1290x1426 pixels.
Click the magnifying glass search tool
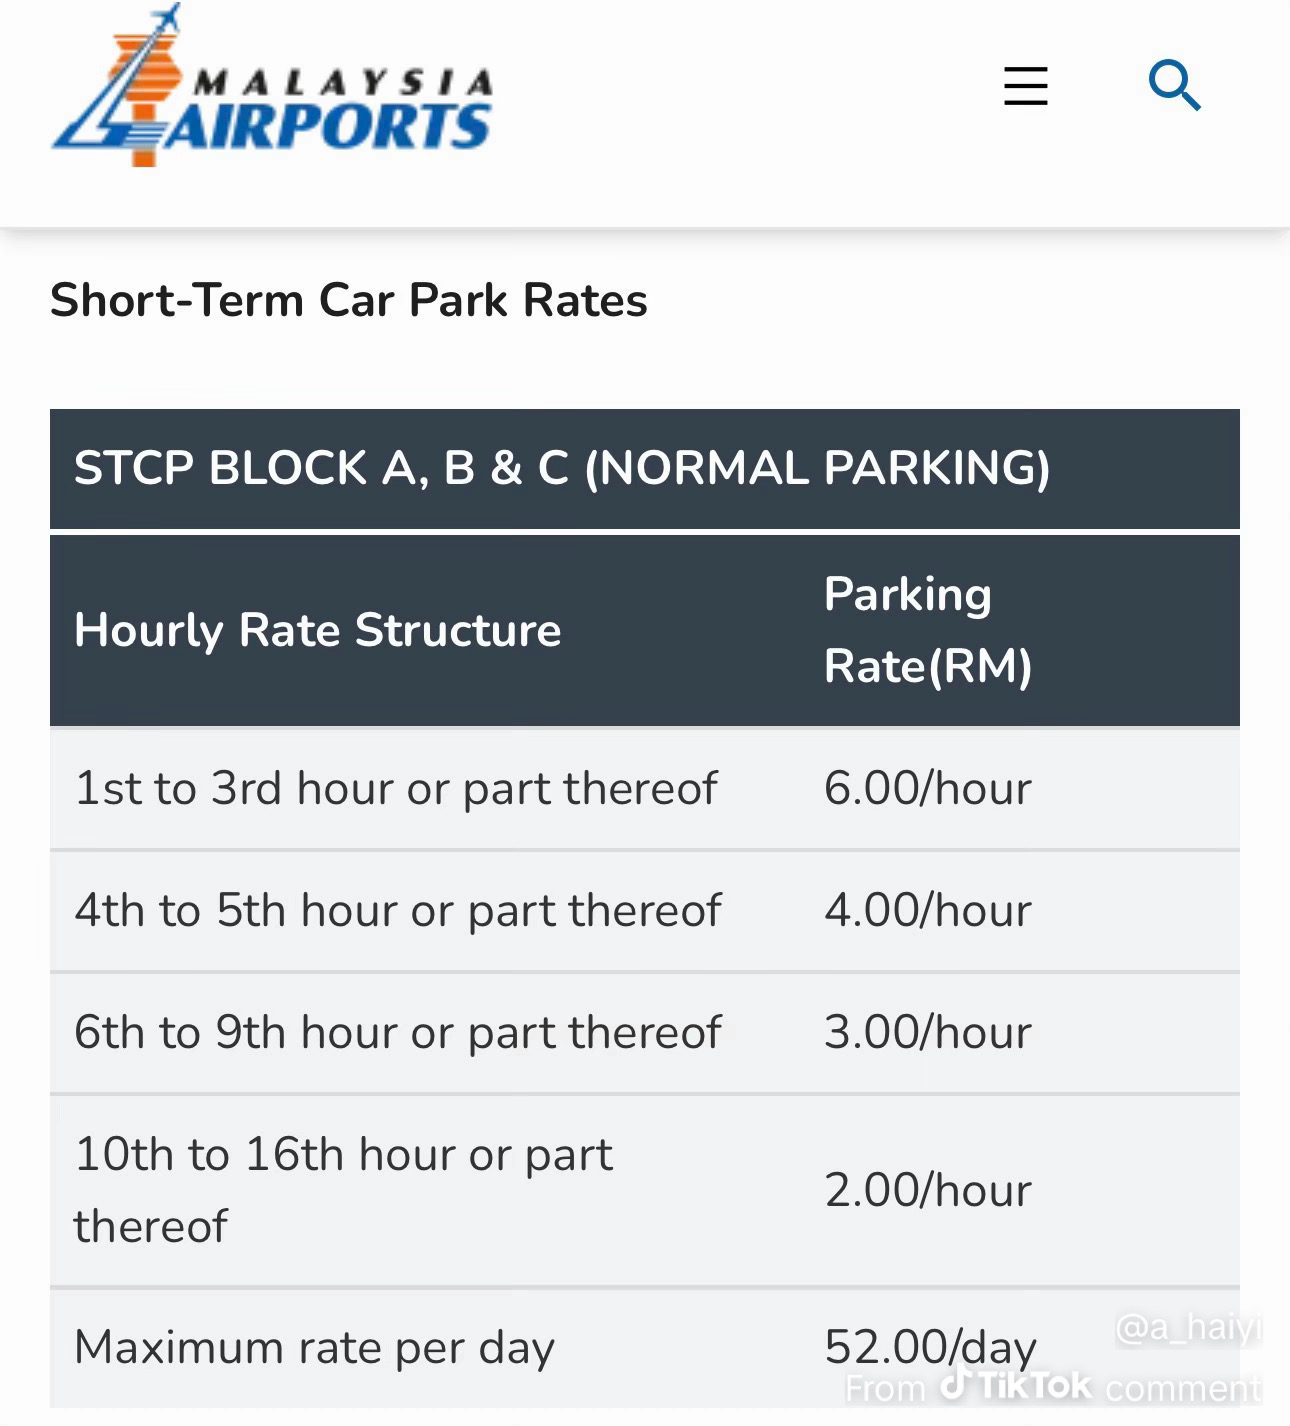[x=1176, y=85]
